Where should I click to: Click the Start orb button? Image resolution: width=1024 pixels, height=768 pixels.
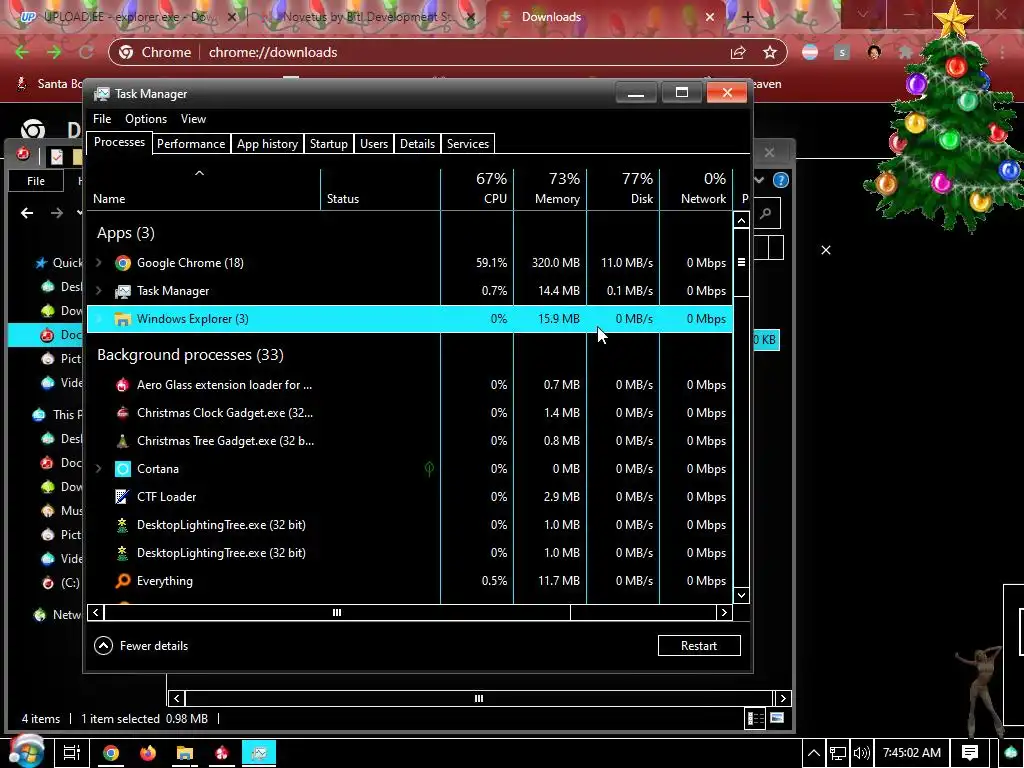[25, 751]
